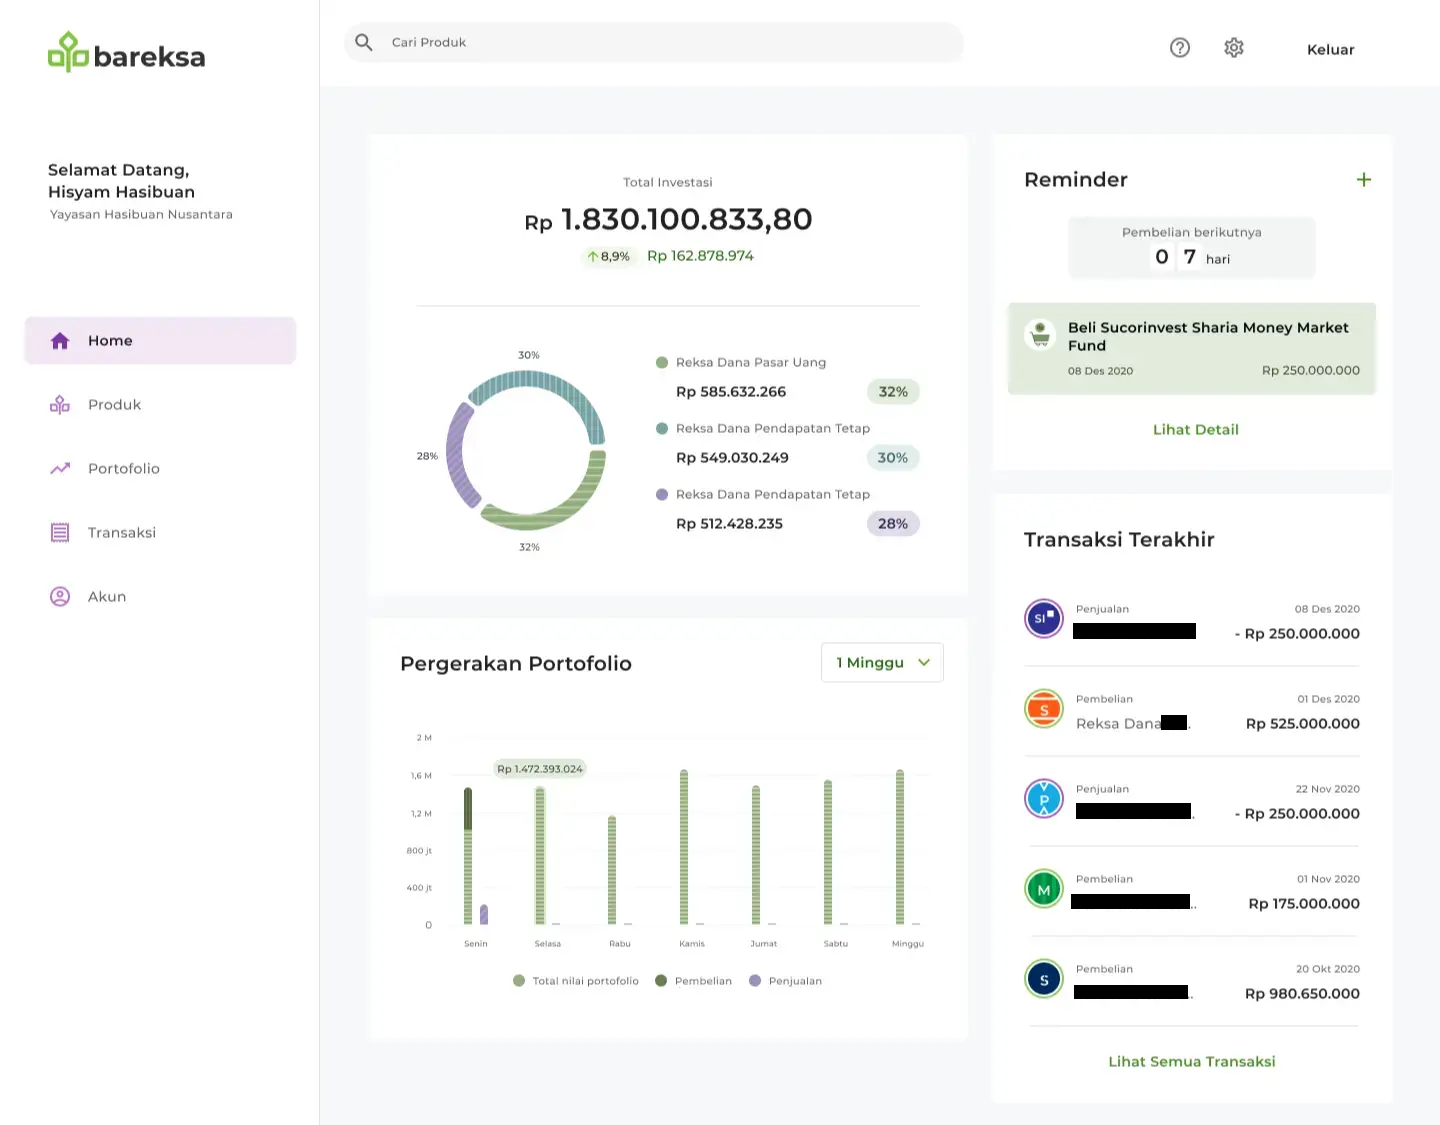Click the Home house icon
This screenshot has height=1125, width=1440.
60,341
